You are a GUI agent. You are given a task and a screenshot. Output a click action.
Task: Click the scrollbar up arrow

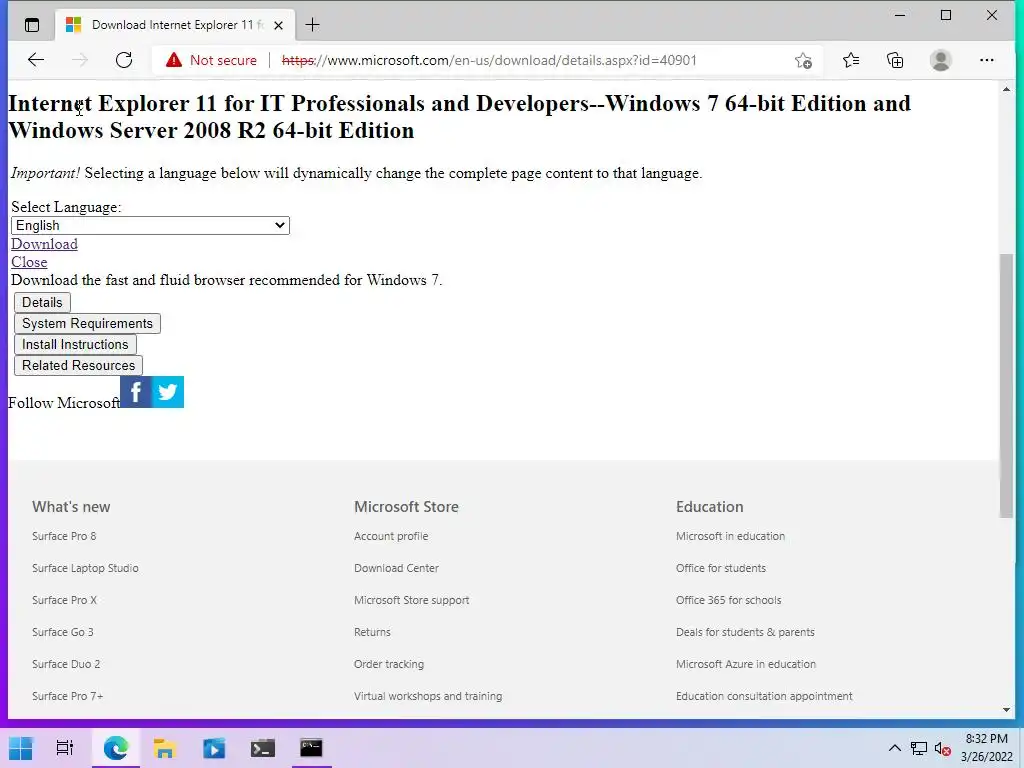pyautogui.click(x=1006, y=89)
